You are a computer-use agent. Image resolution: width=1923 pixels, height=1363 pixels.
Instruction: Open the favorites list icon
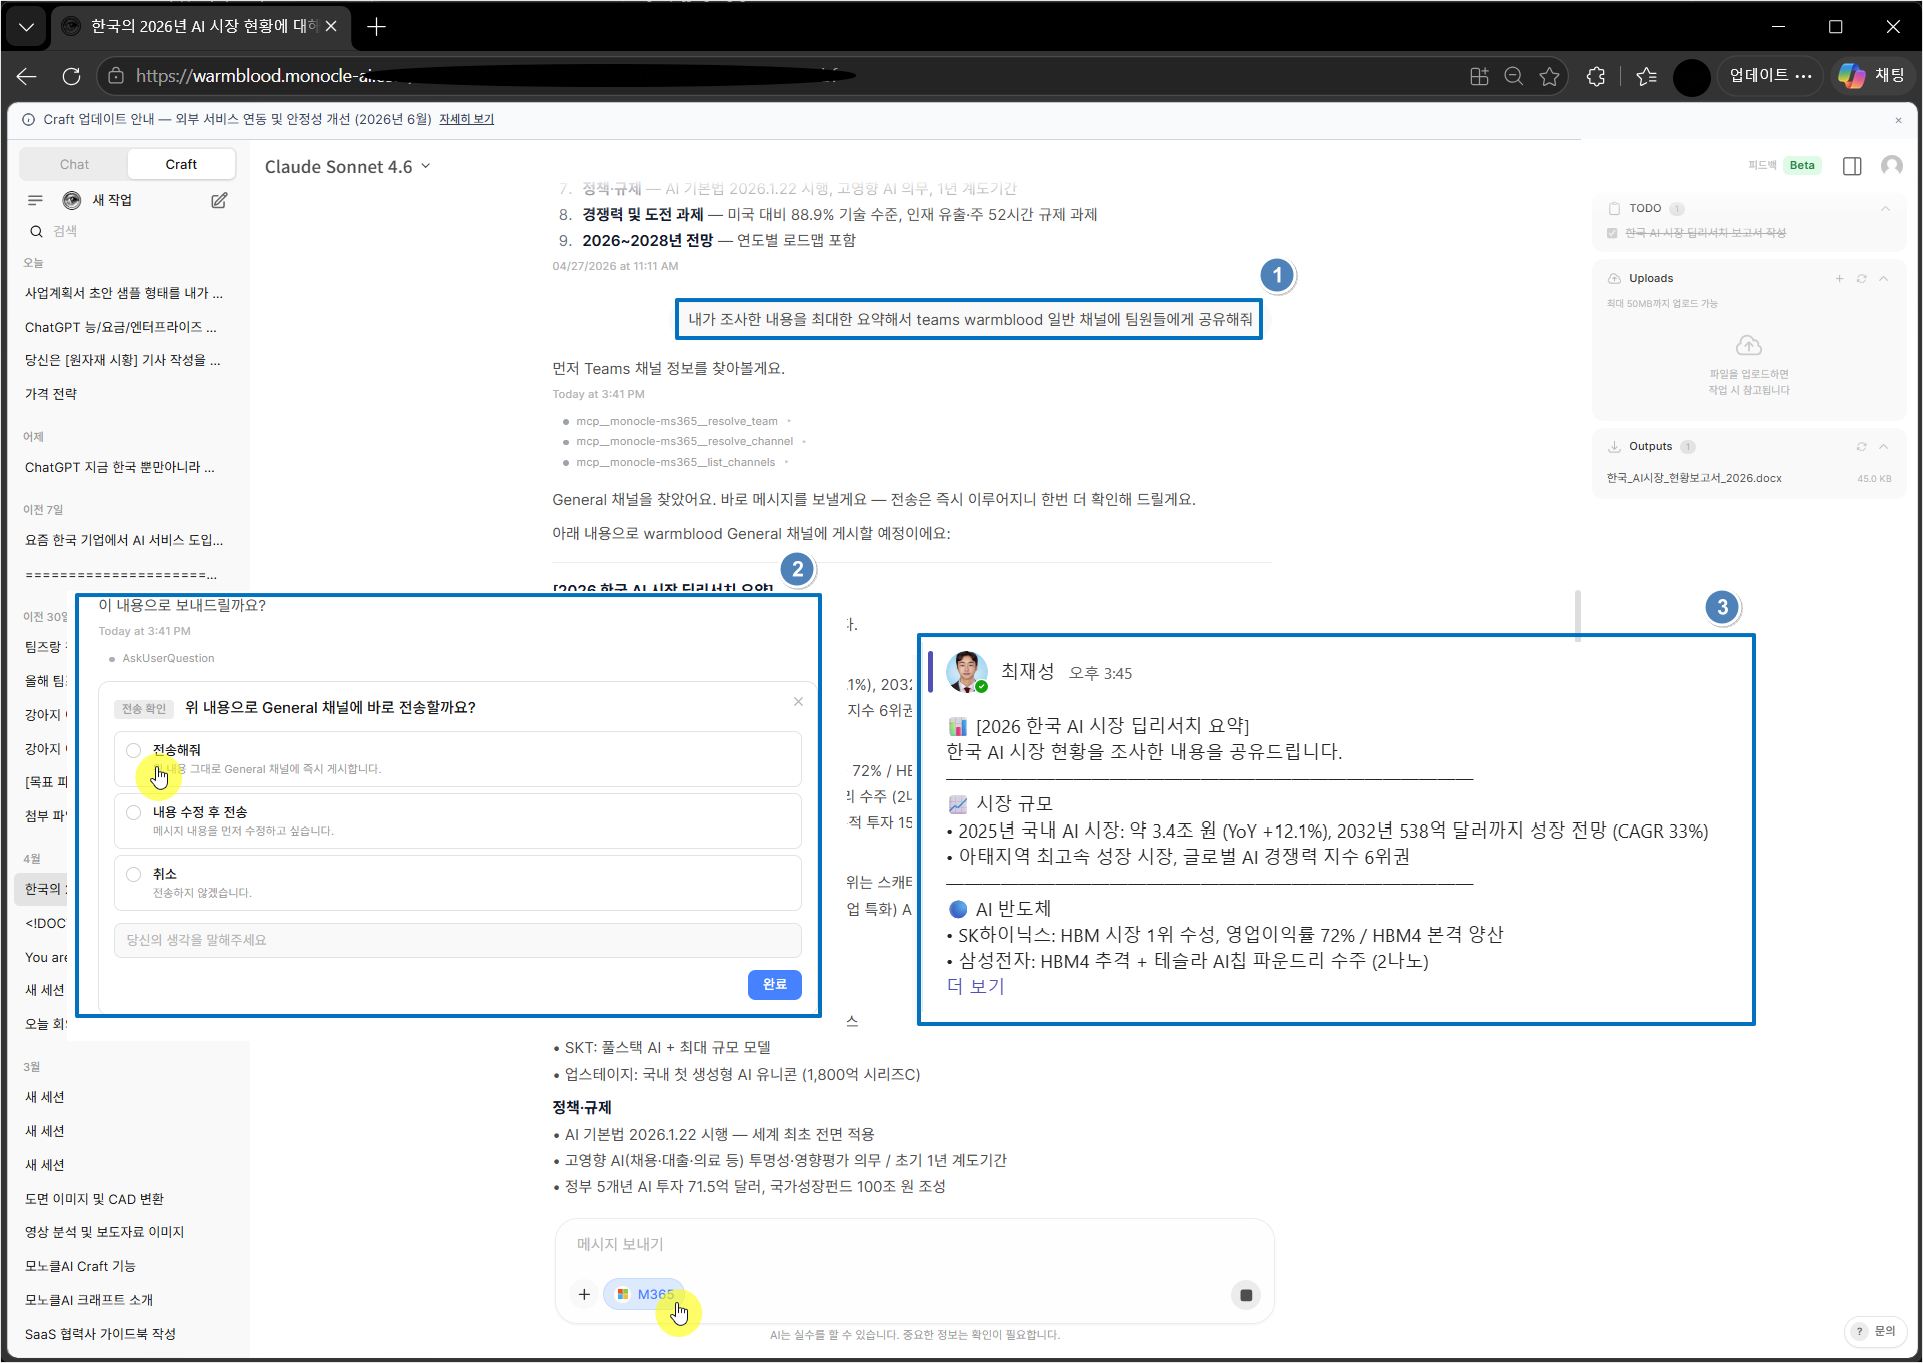click(1646, 76)
